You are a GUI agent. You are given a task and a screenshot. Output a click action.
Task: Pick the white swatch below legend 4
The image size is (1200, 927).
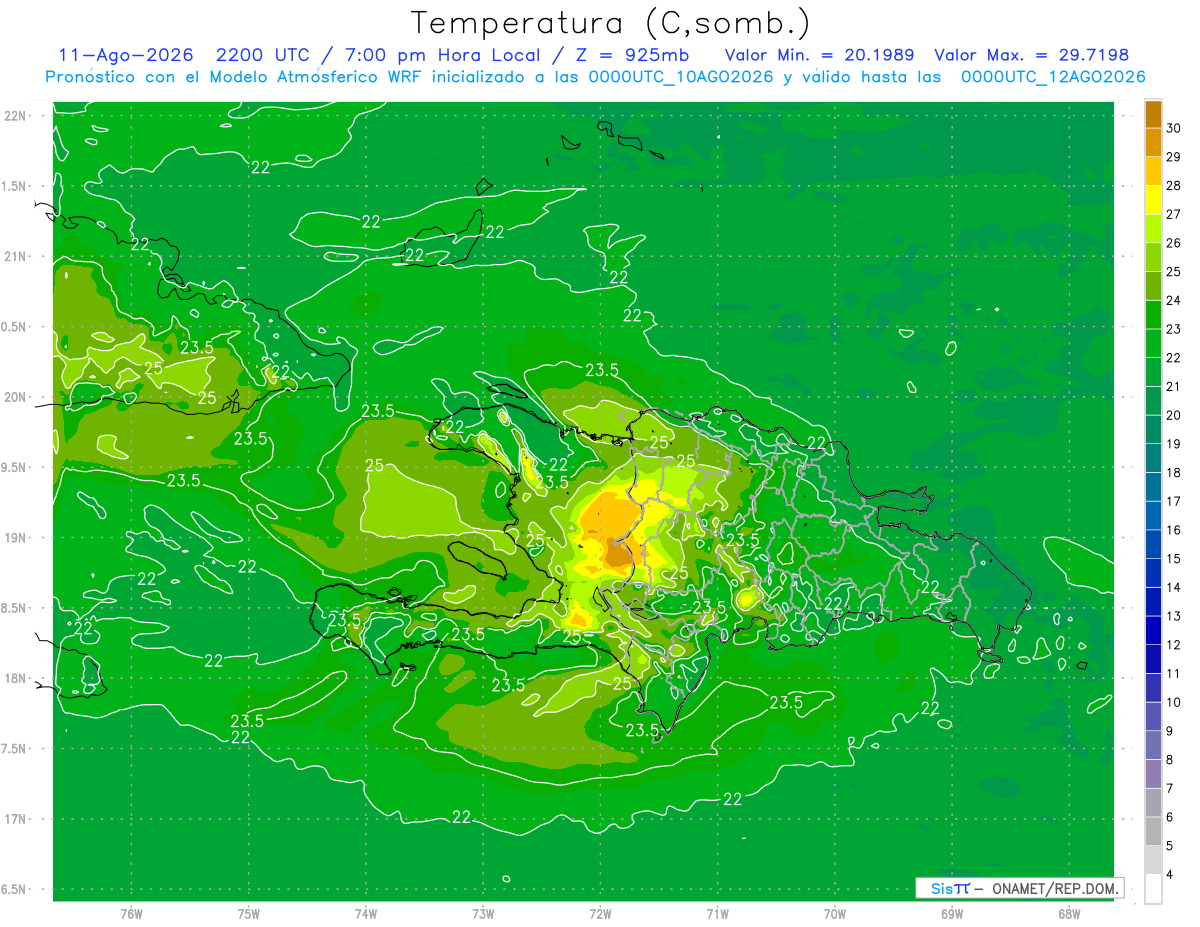(x=1153, y=889)
